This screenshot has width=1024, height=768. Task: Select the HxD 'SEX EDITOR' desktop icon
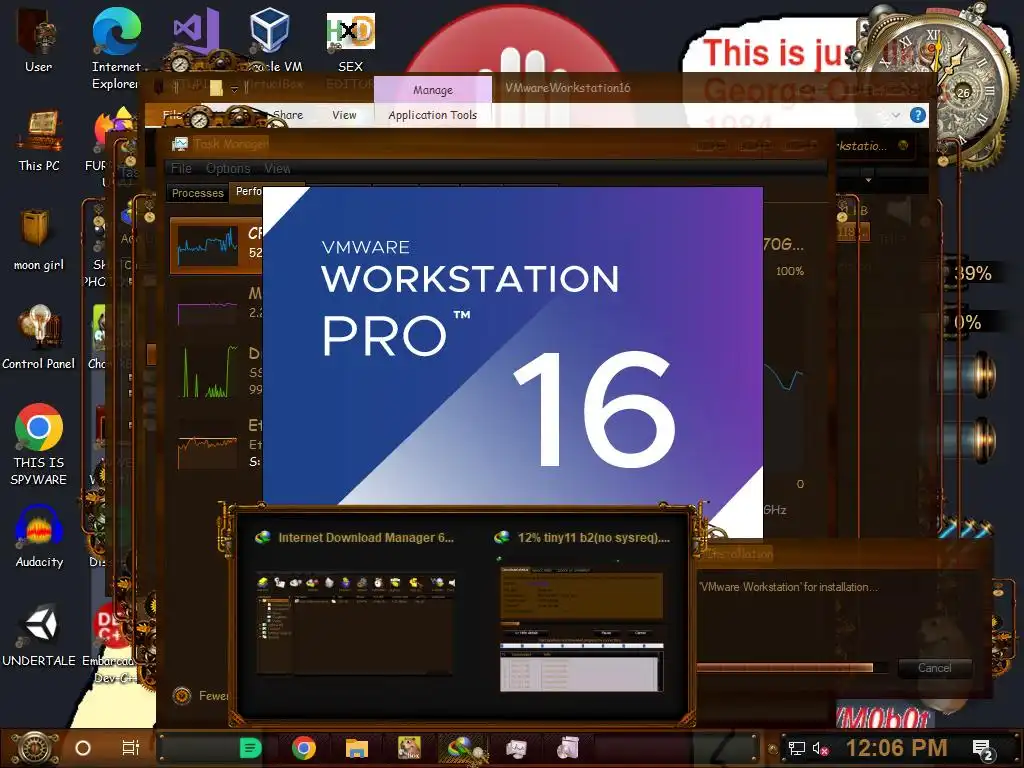(351, 39)
